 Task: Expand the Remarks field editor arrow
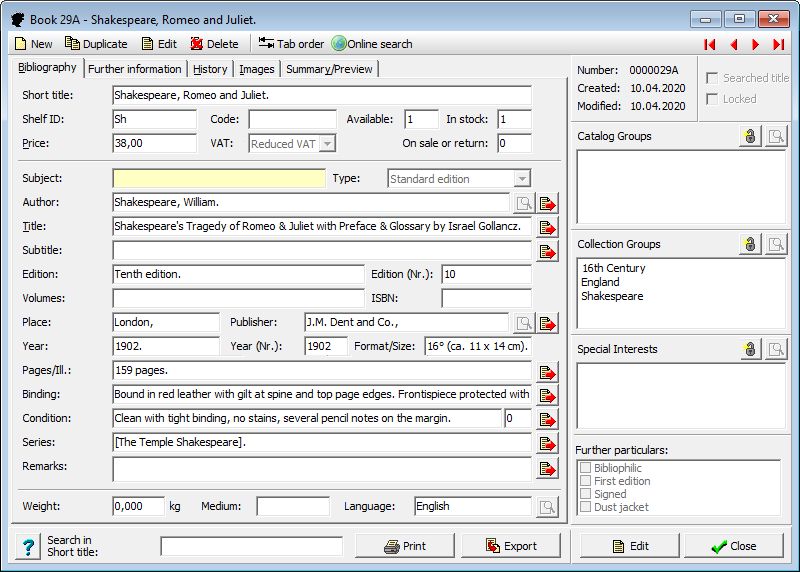pos(547,468)
